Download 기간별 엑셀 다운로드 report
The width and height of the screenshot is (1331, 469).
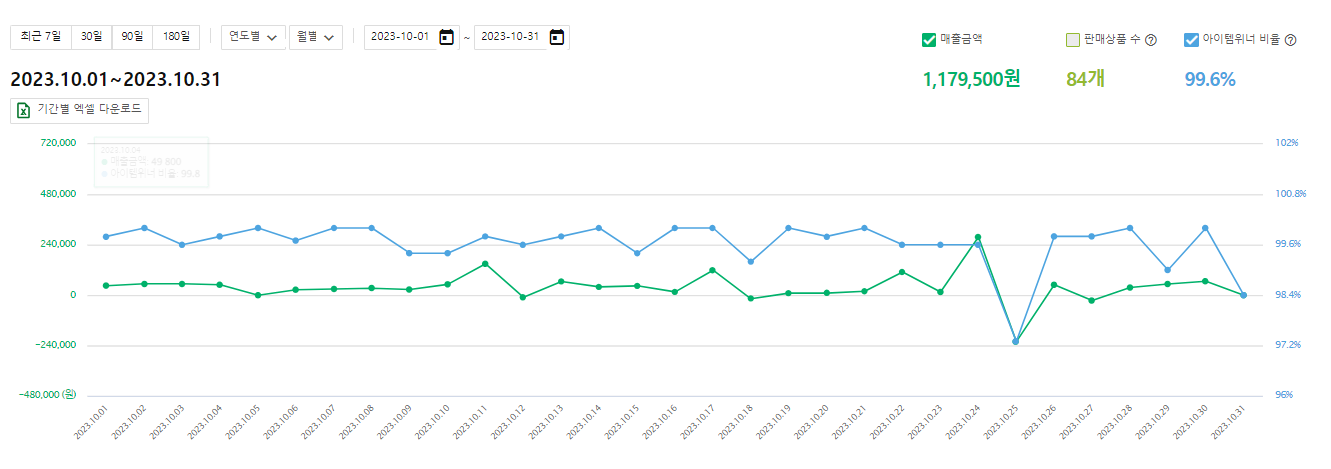coord(80,110)
